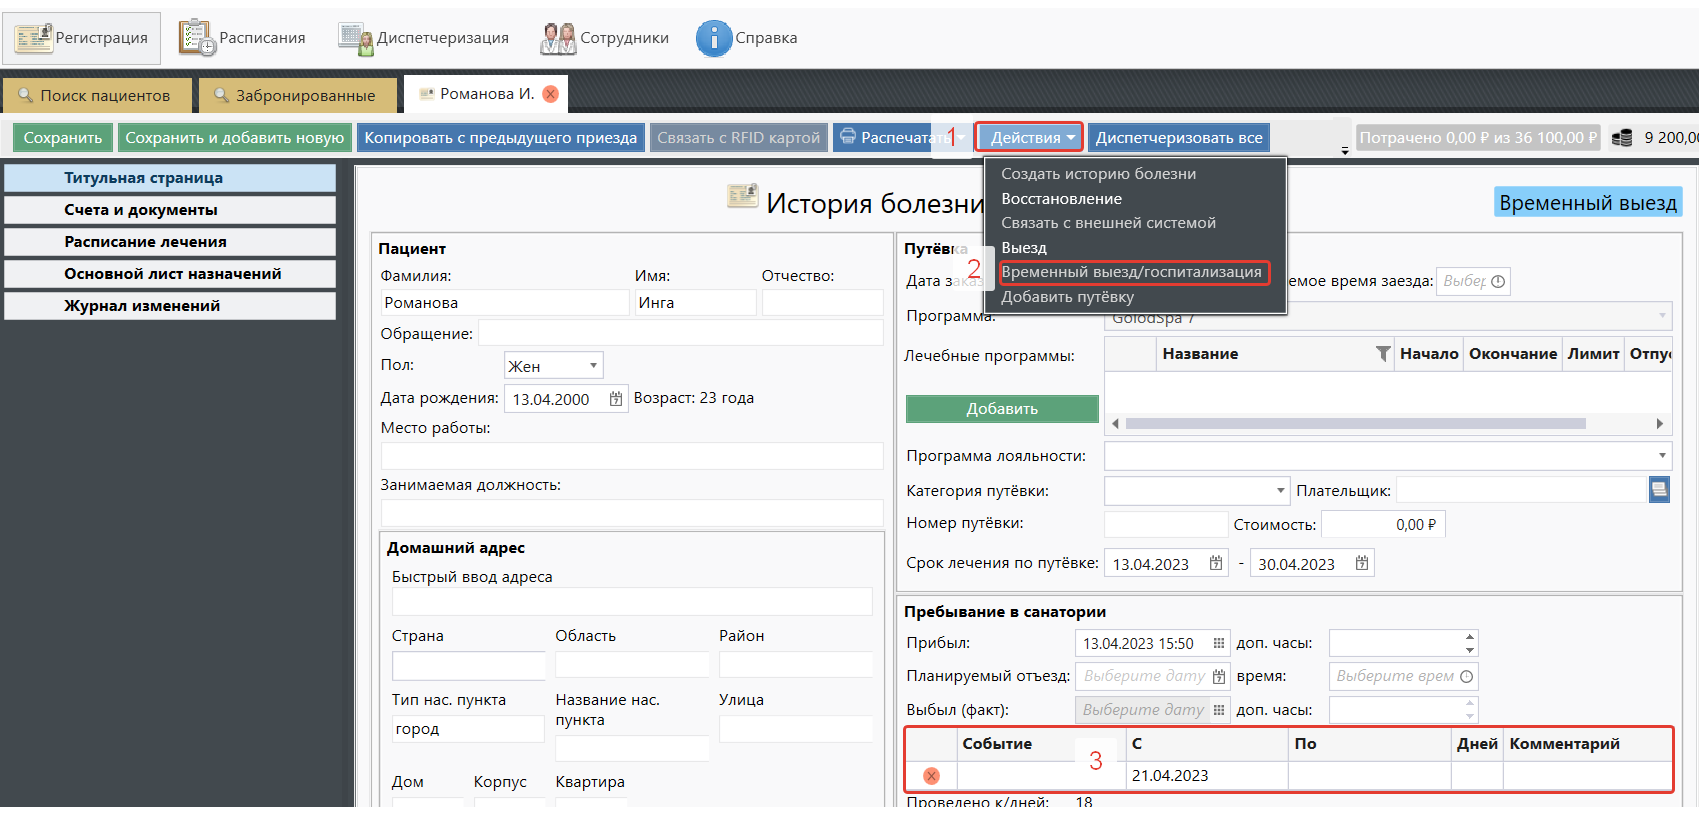
Task: Close the Романова И. tab
Action: tap(550, 94)
